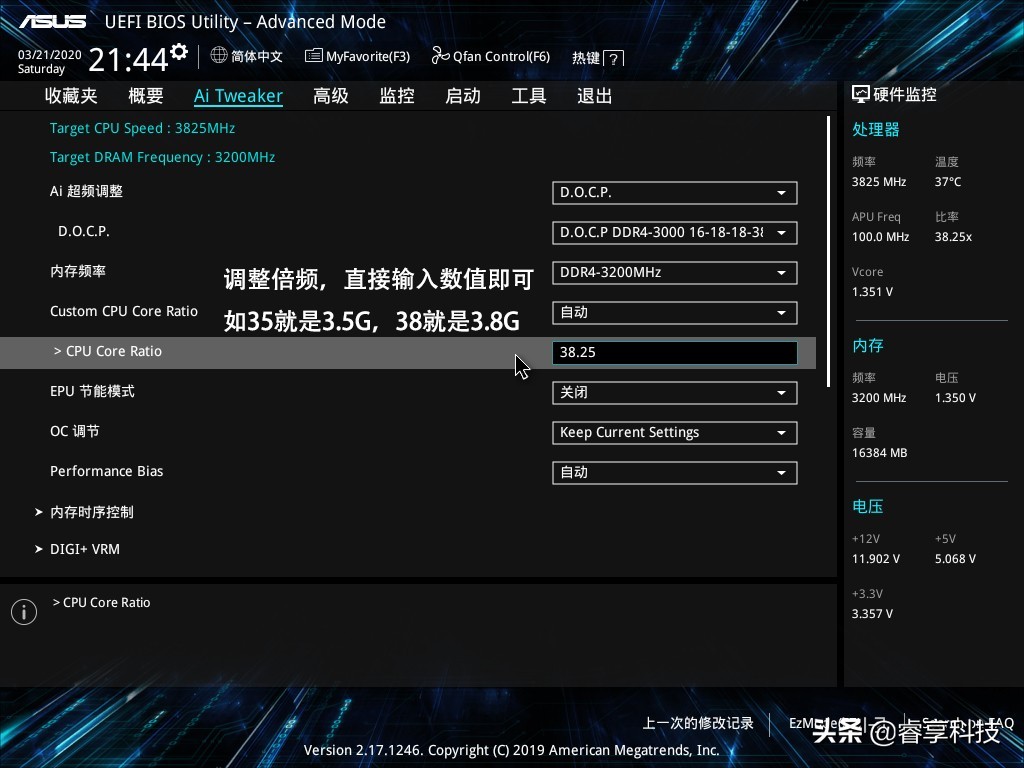1024x768 pixels.
Task: Open the OC 调节 Keep Current Settings dropdown
Action: pyautogui.click(x=674, y=433)
